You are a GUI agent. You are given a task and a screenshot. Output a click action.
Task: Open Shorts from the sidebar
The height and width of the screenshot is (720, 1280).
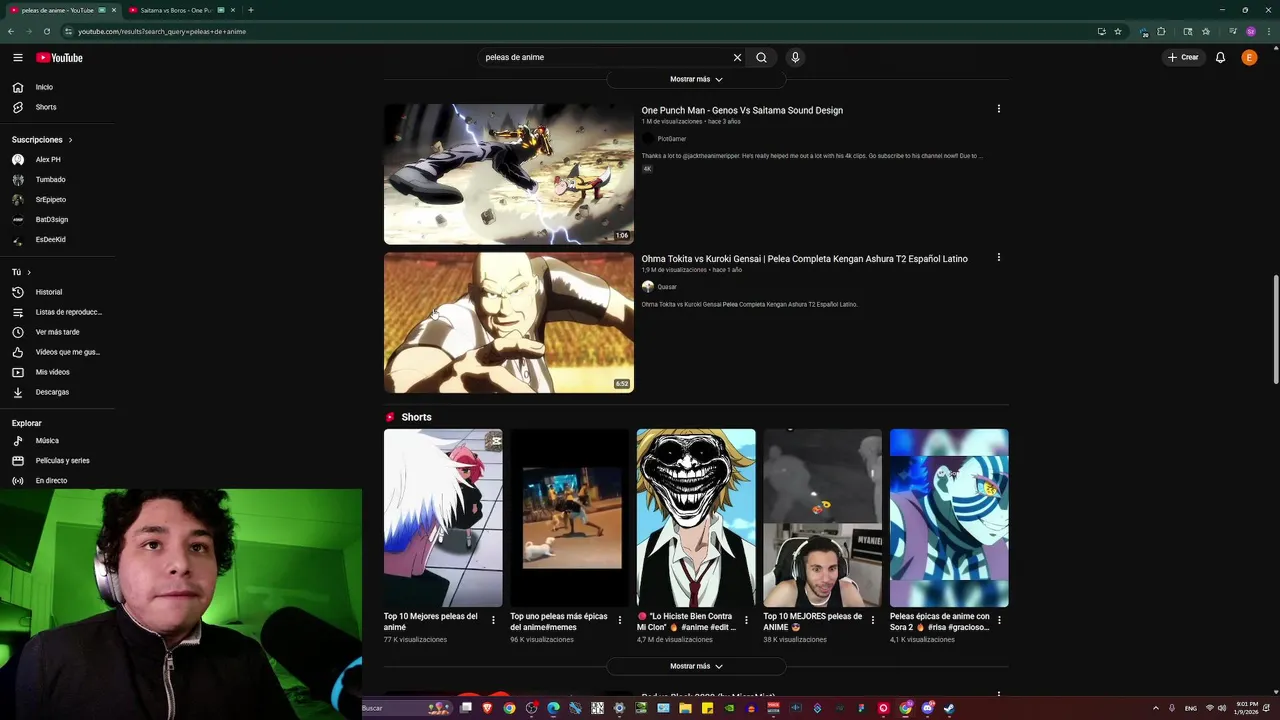(x=58, y=107)
